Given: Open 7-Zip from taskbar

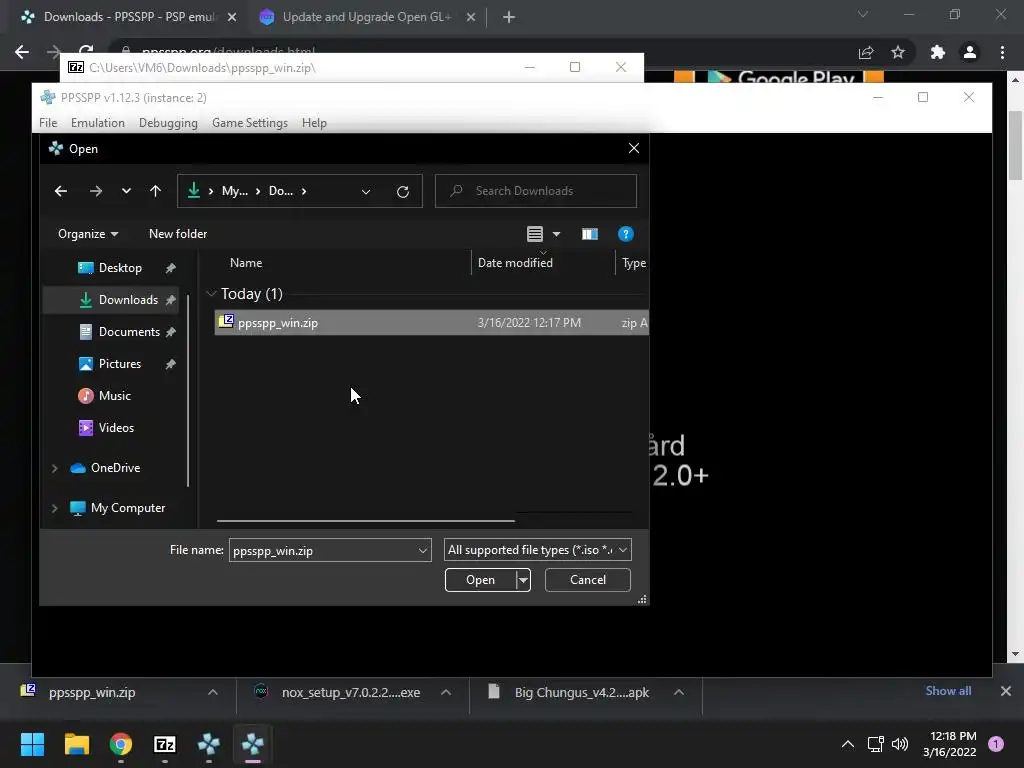Looking at the screenshot, I should coord(165,744).
